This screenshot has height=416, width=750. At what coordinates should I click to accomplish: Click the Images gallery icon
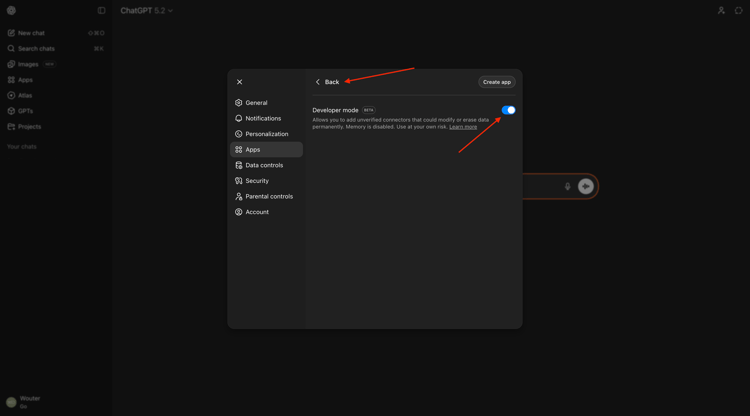pyautogui.click(x=11, y=64)
